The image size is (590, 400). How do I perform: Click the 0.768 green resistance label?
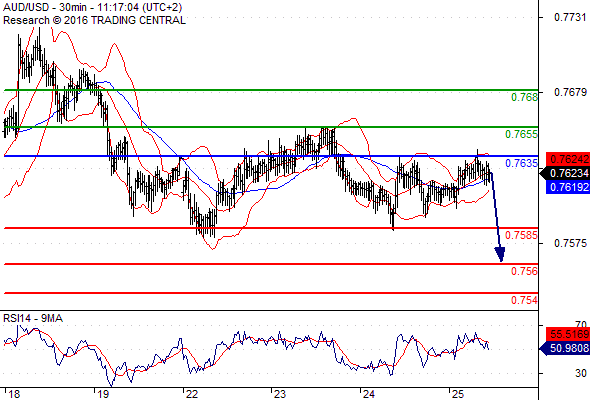pyautogui.click(x=524, y=97)
